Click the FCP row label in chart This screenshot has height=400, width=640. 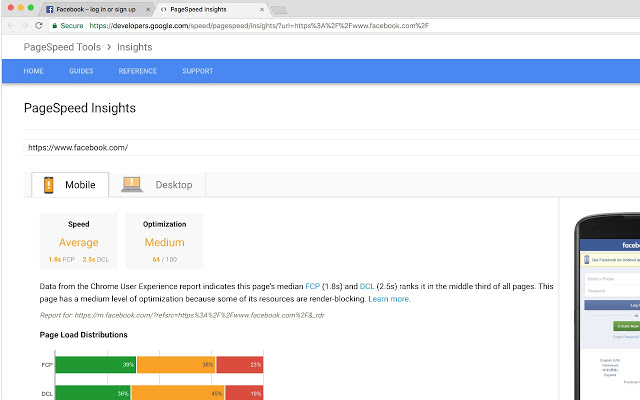pyautogui.click(x=47, y=365)
